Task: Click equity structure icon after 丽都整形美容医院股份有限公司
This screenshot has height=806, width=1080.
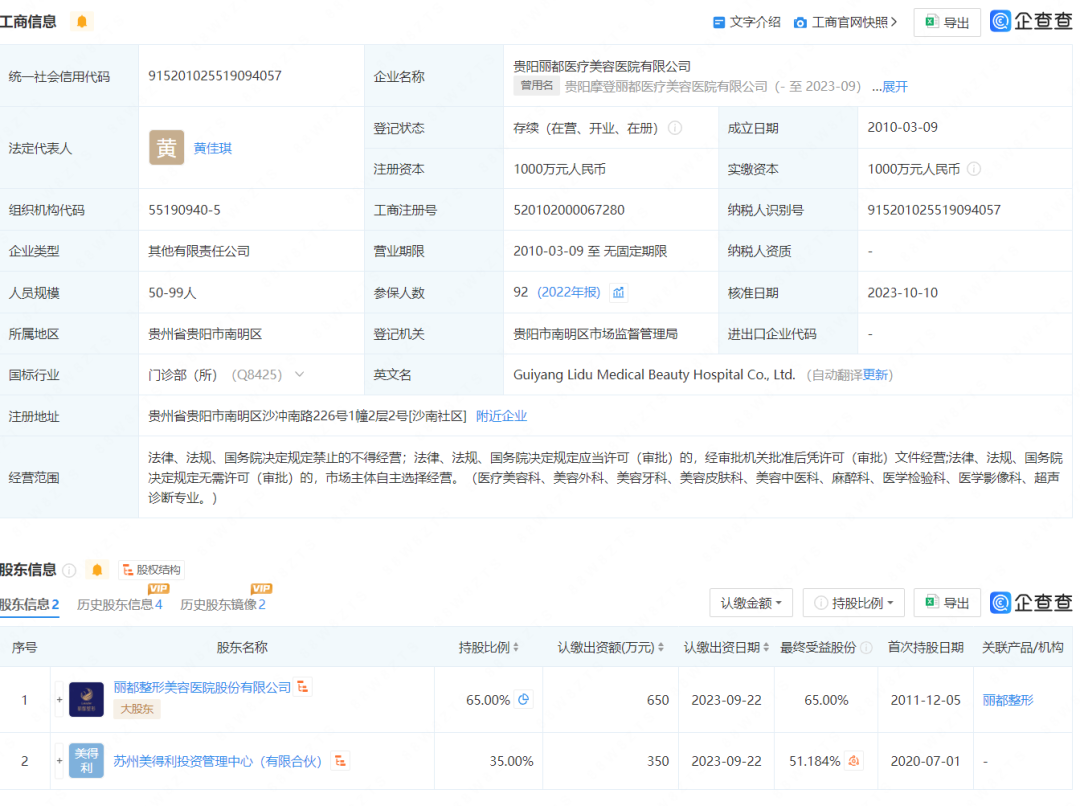Action: [x=303, y=687]
